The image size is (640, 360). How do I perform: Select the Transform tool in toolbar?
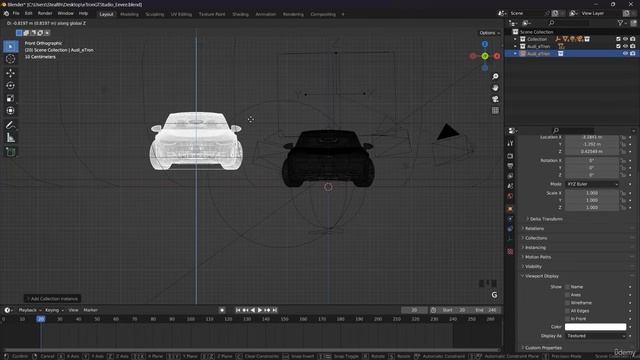tap(11, 111)
